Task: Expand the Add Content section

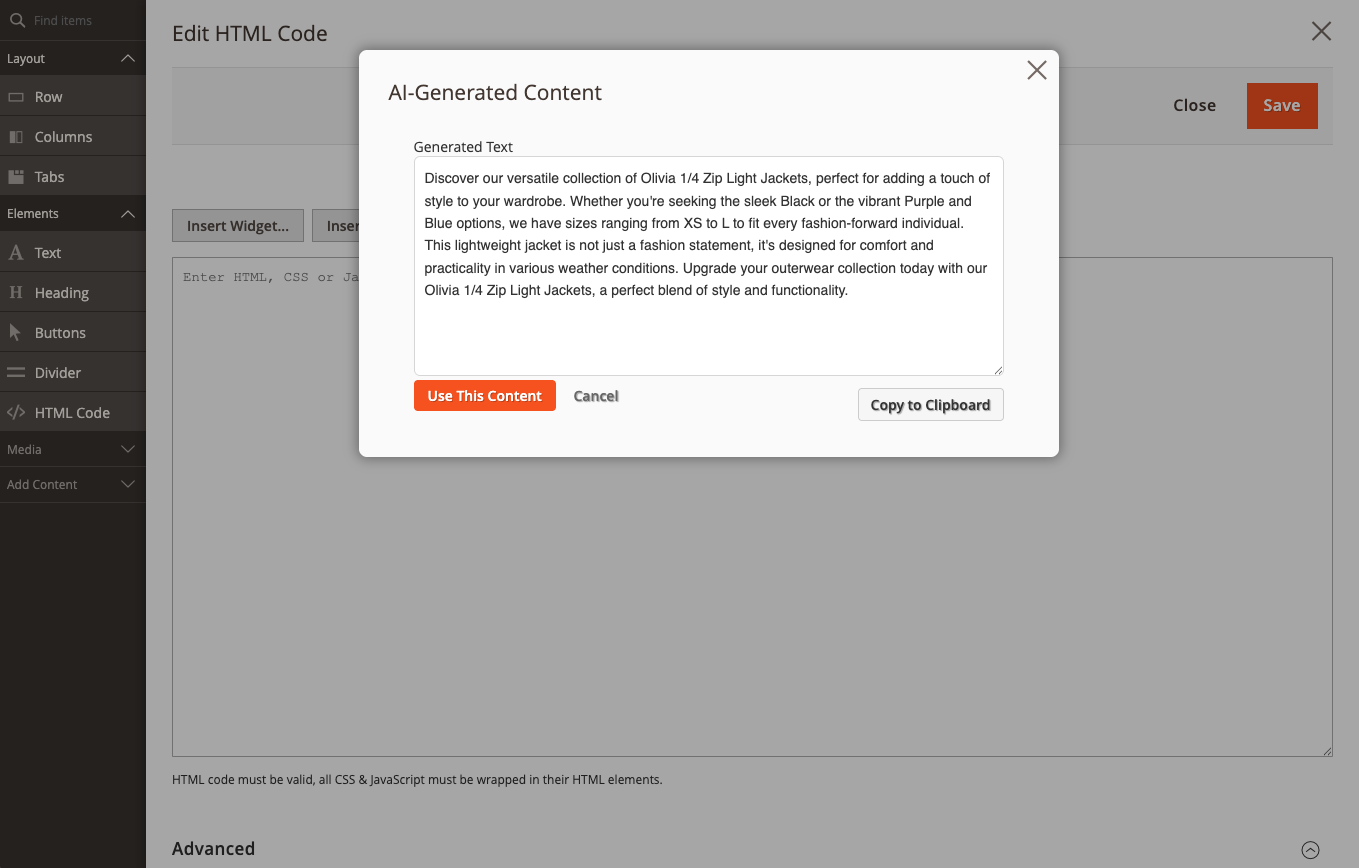Action: tap(127, 485)
